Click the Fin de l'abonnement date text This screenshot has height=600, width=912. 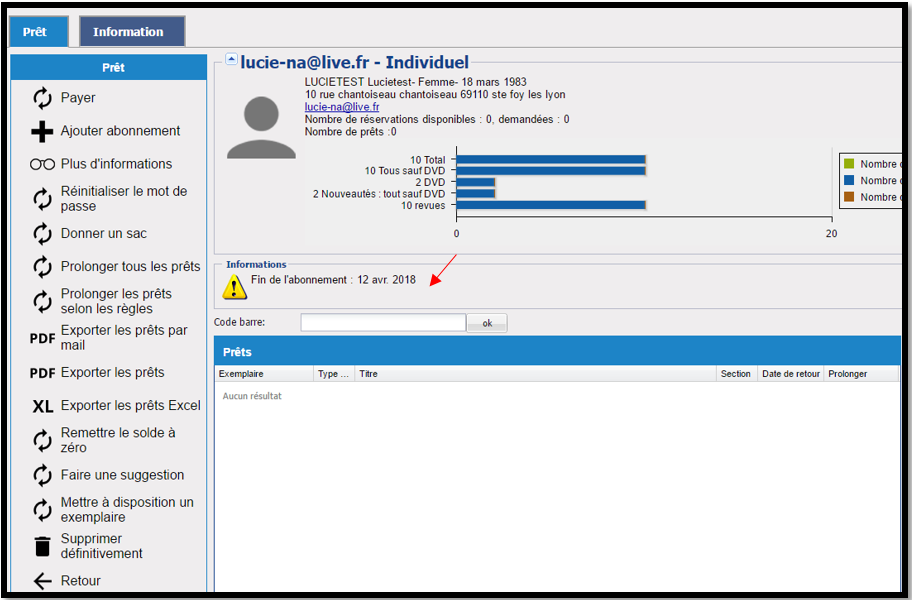pyautogui.click(x=333, y=280)
